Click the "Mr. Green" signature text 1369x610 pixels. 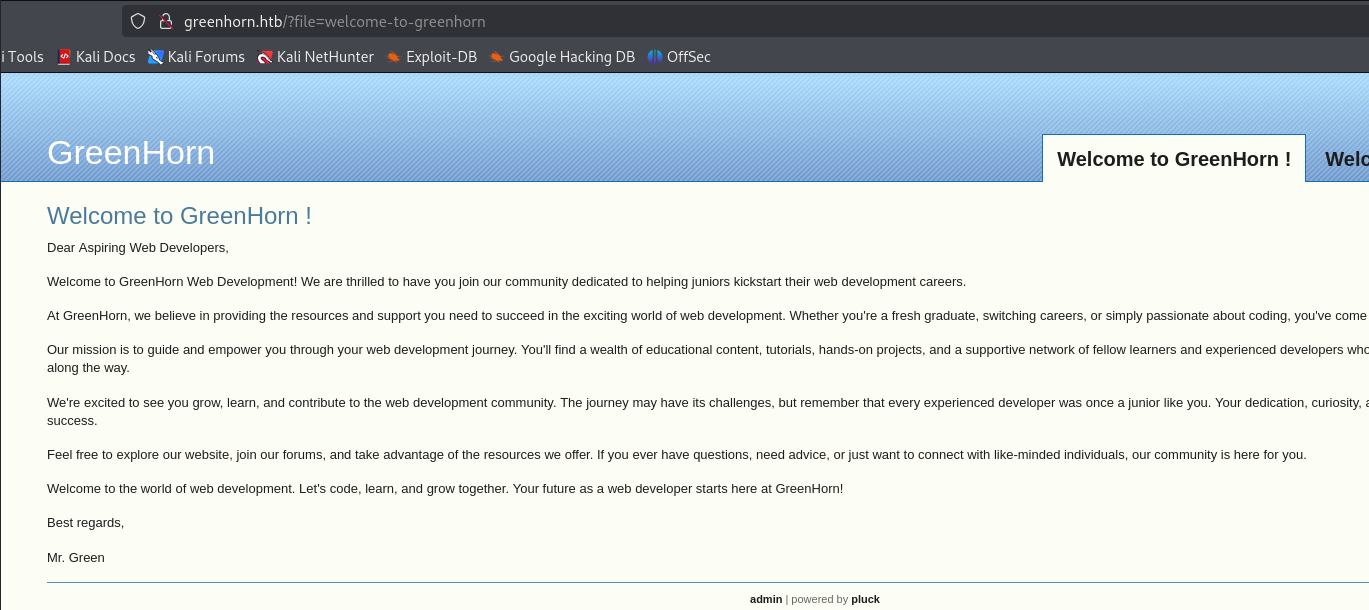click(76, 557)
